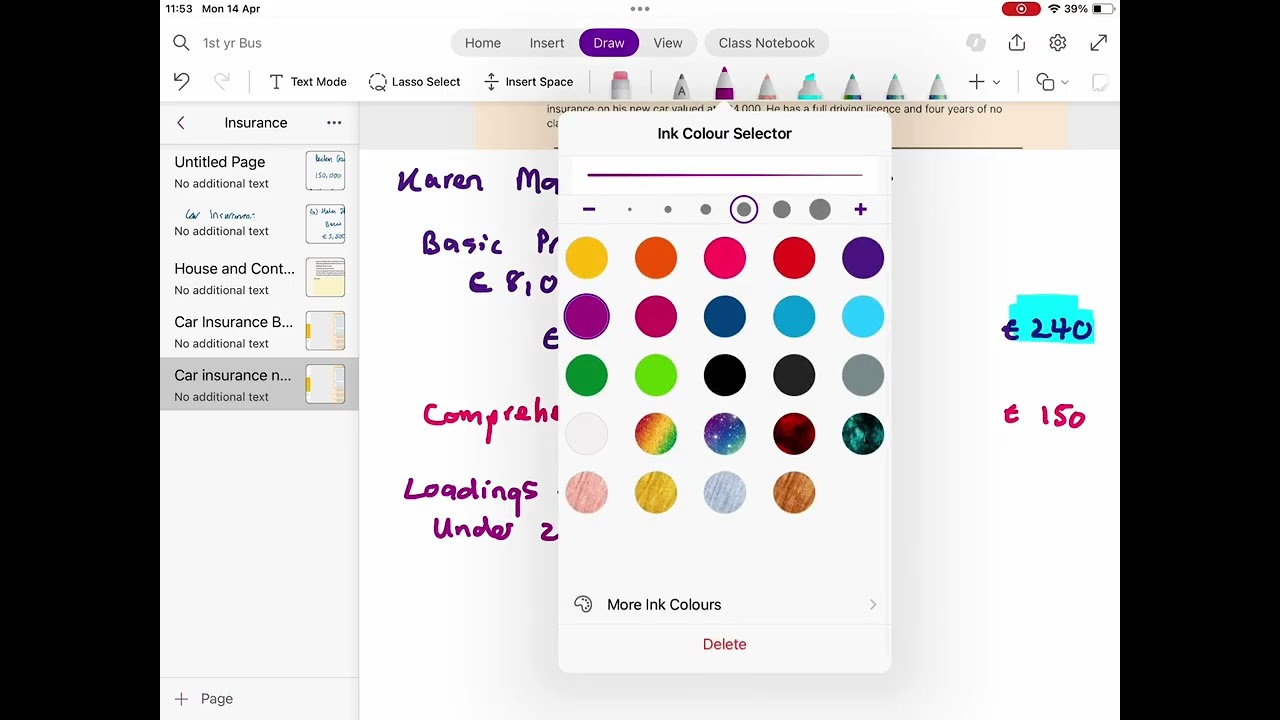This screenshot has width=1280, height=720.
Task: Open the House and Cont... page
Action: pyautogui.click(x=259, y=278)
